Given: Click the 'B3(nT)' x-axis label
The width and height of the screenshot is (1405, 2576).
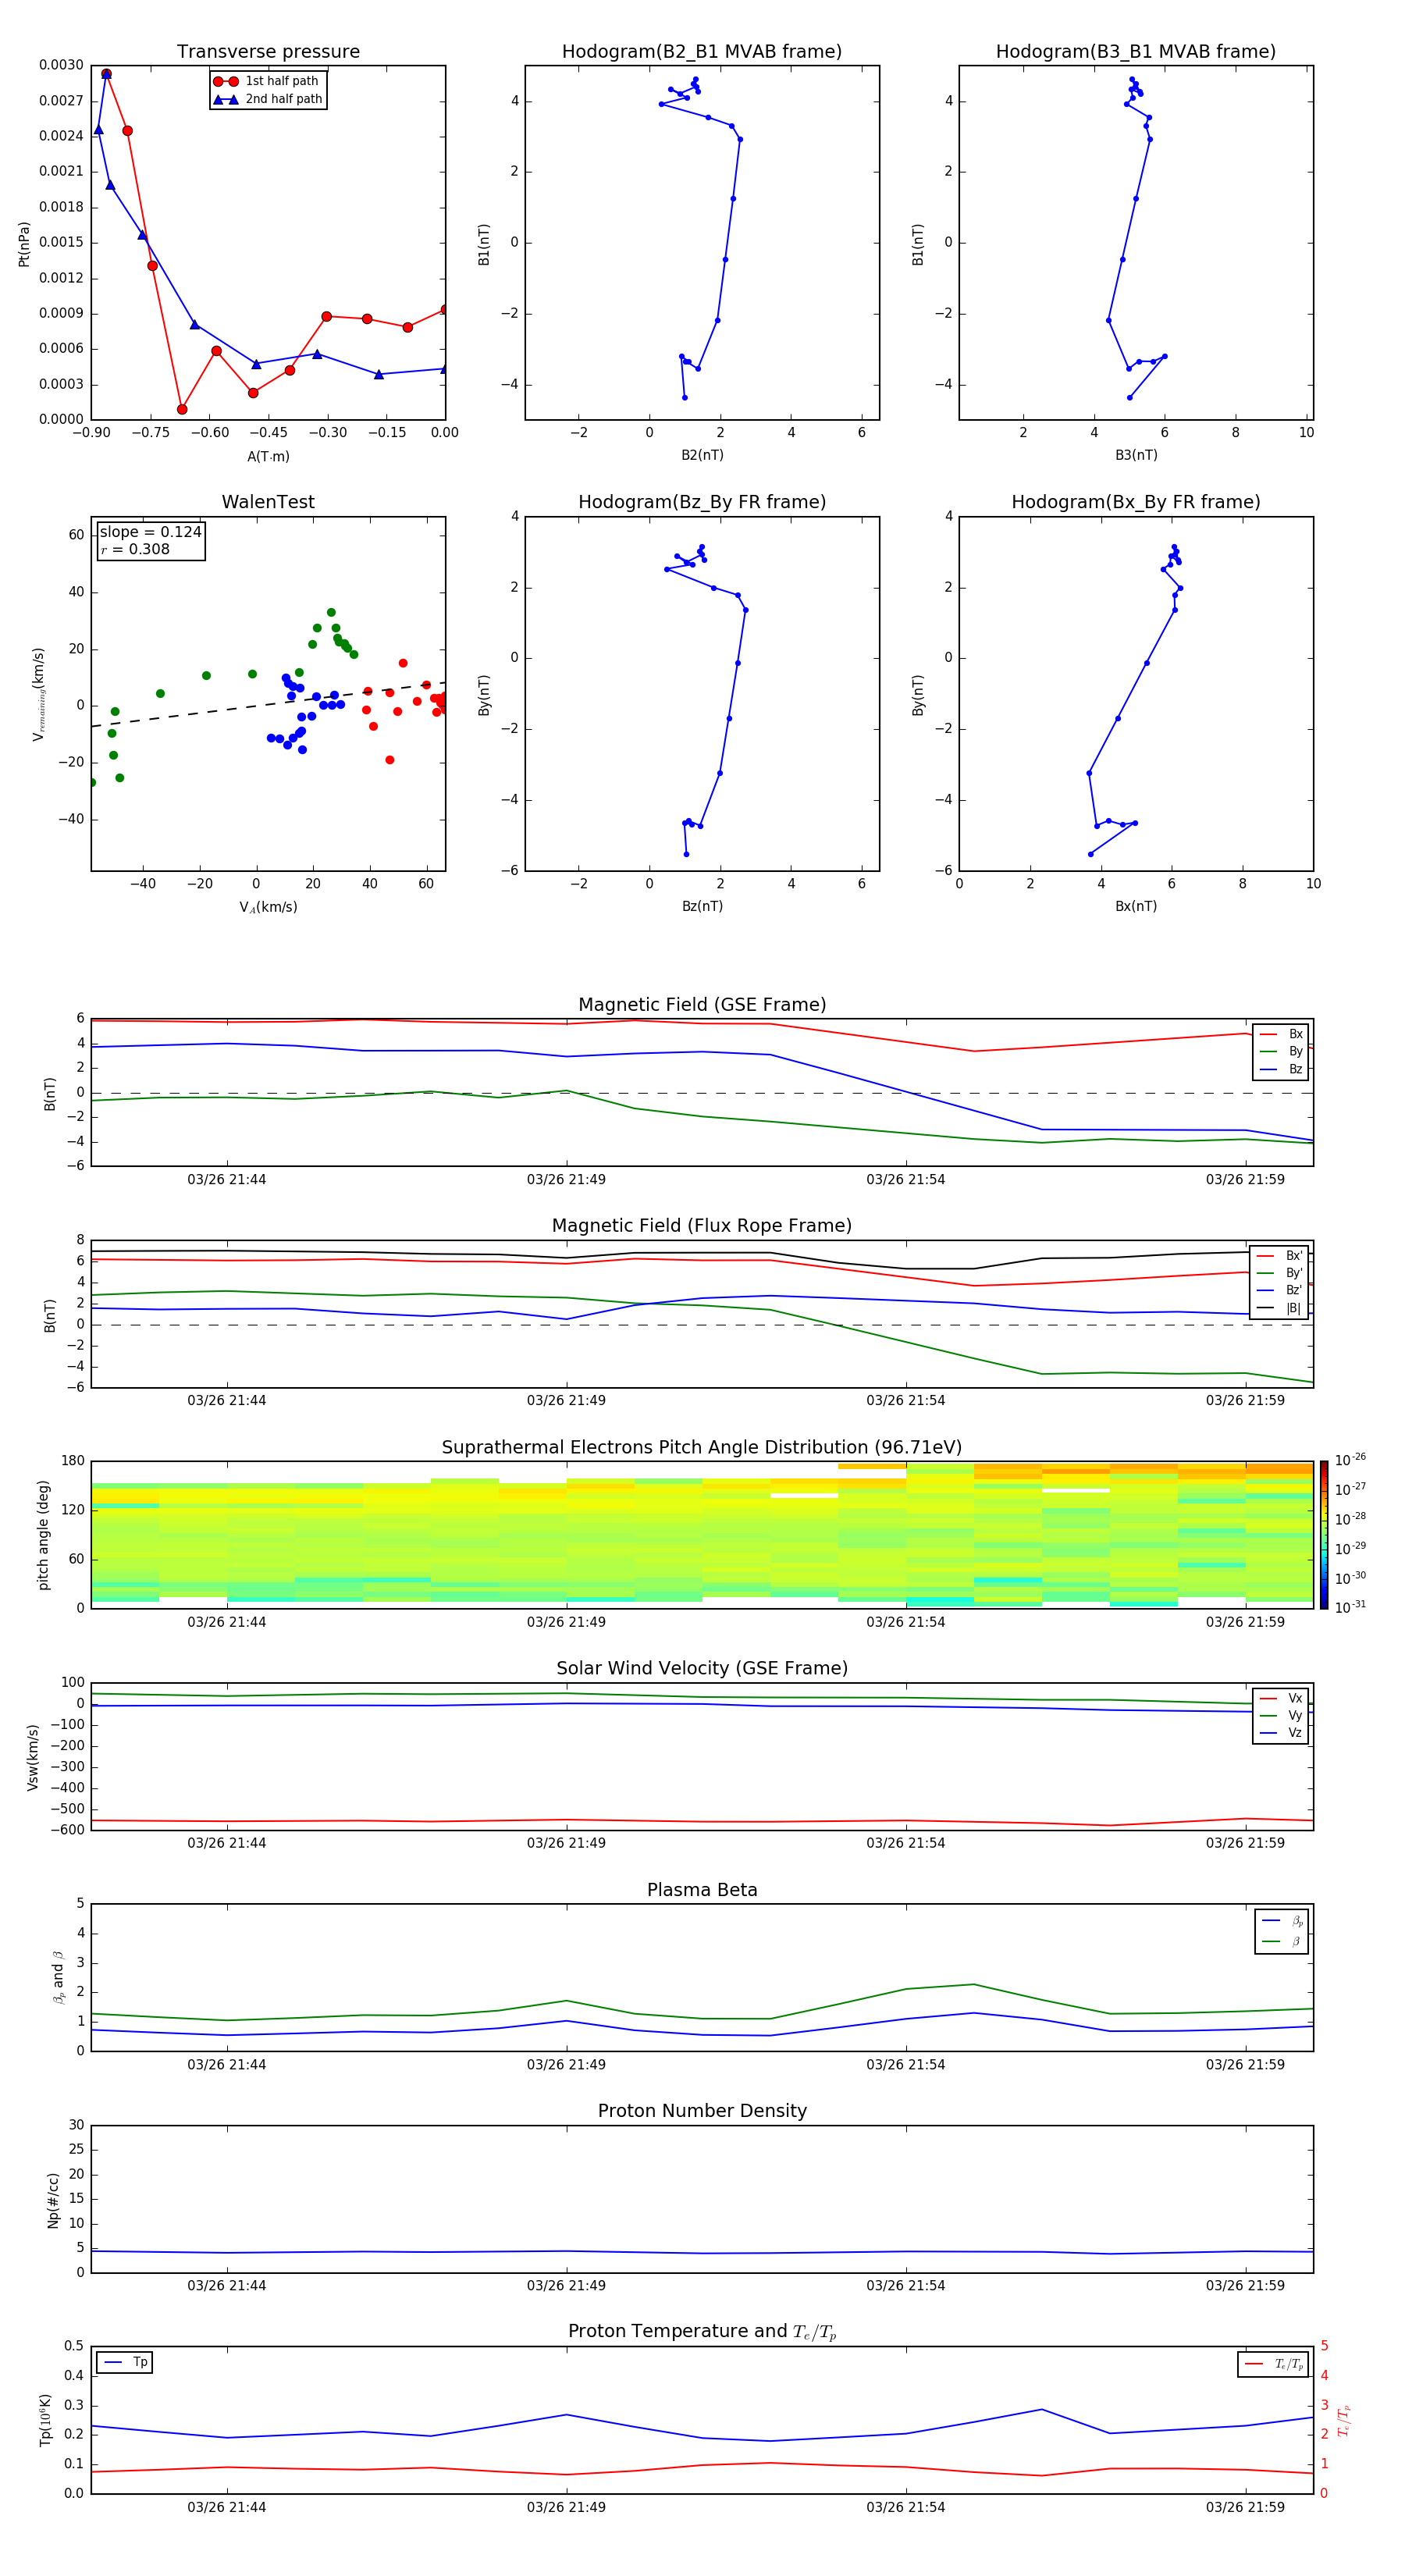Looking at the screenshot, I should 1136,455.
